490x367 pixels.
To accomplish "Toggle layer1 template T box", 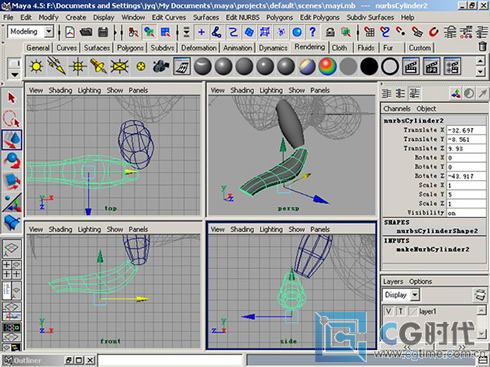I will click(x=400, y=311).
